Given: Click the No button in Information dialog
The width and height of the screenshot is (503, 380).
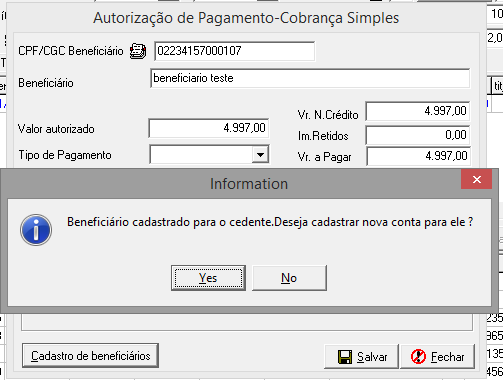Looking at the screenshot, I should [x=289, y=278].
